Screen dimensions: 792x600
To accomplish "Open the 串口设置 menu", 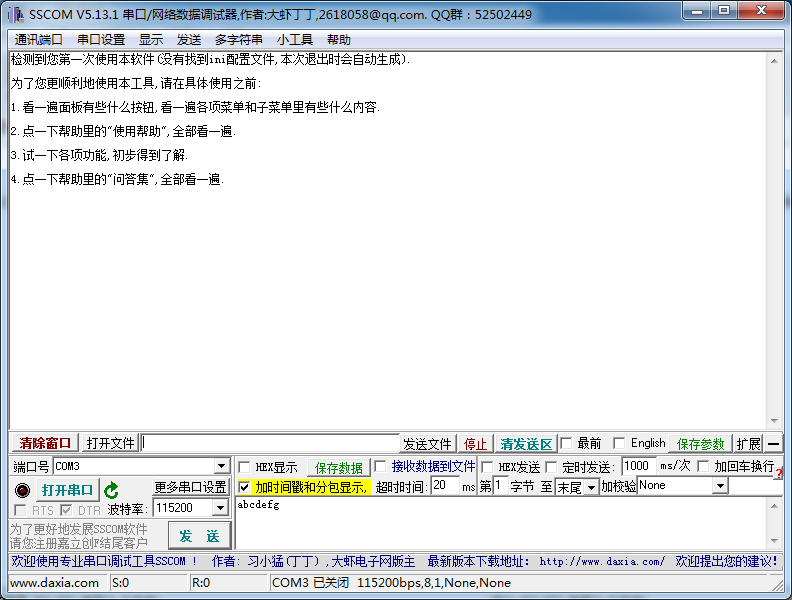I will point(101,40).
